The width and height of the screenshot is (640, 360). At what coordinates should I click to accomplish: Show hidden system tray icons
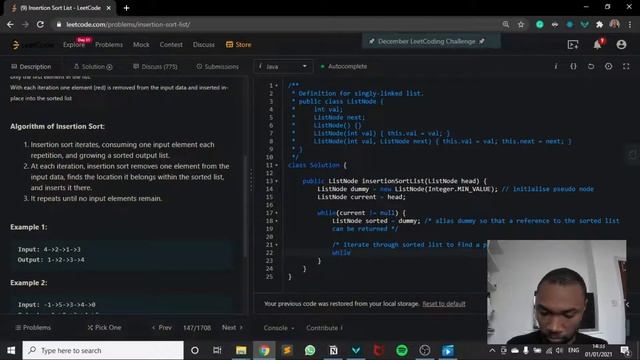pyautogui.click(x=492, y=350)
